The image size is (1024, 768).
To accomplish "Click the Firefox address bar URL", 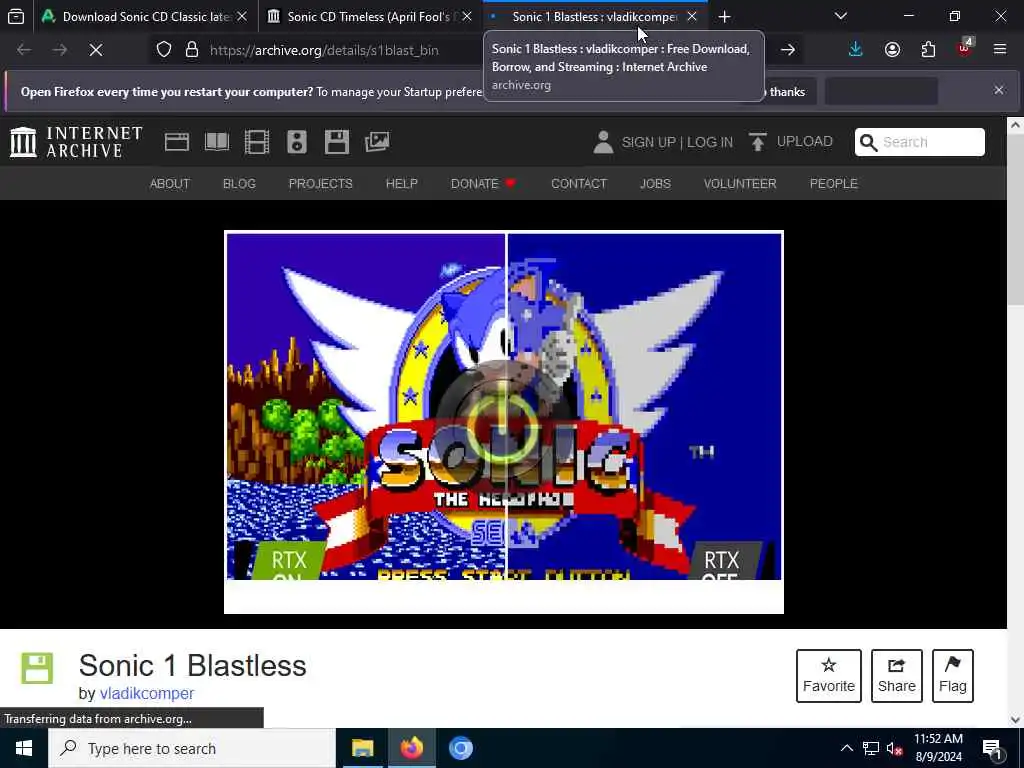I will coord(325,50).
